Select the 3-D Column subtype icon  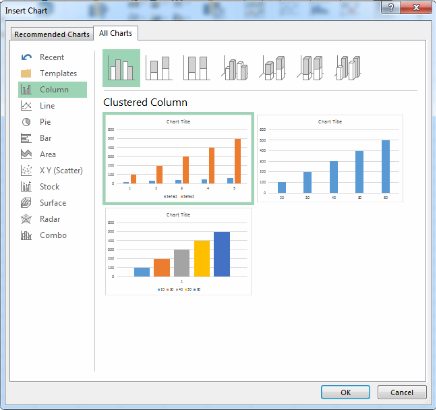pyautogui.click(x=348, y=68)
